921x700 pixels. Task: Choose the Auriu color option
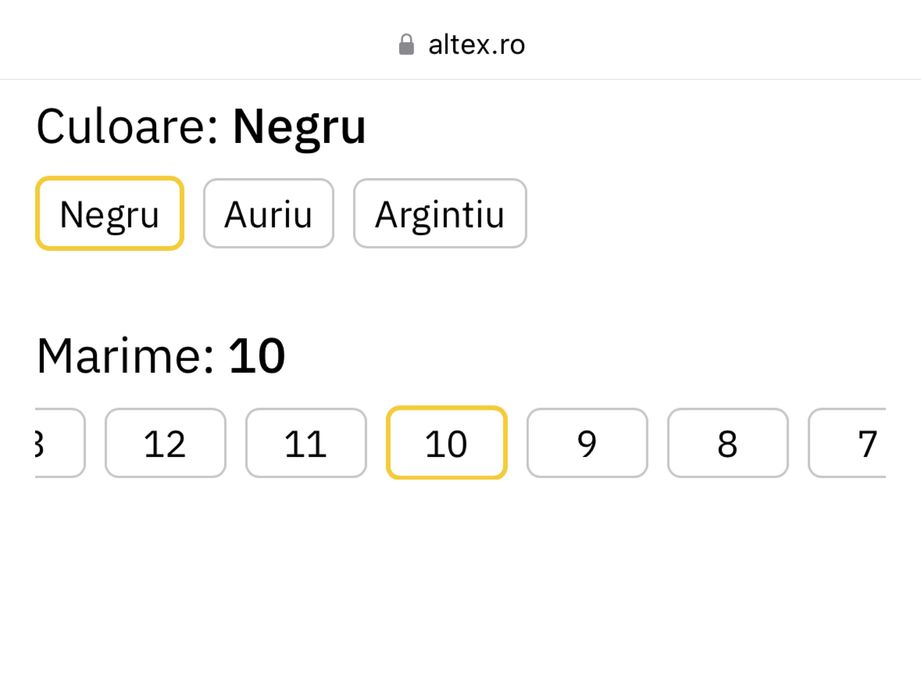tap(268, 214)
